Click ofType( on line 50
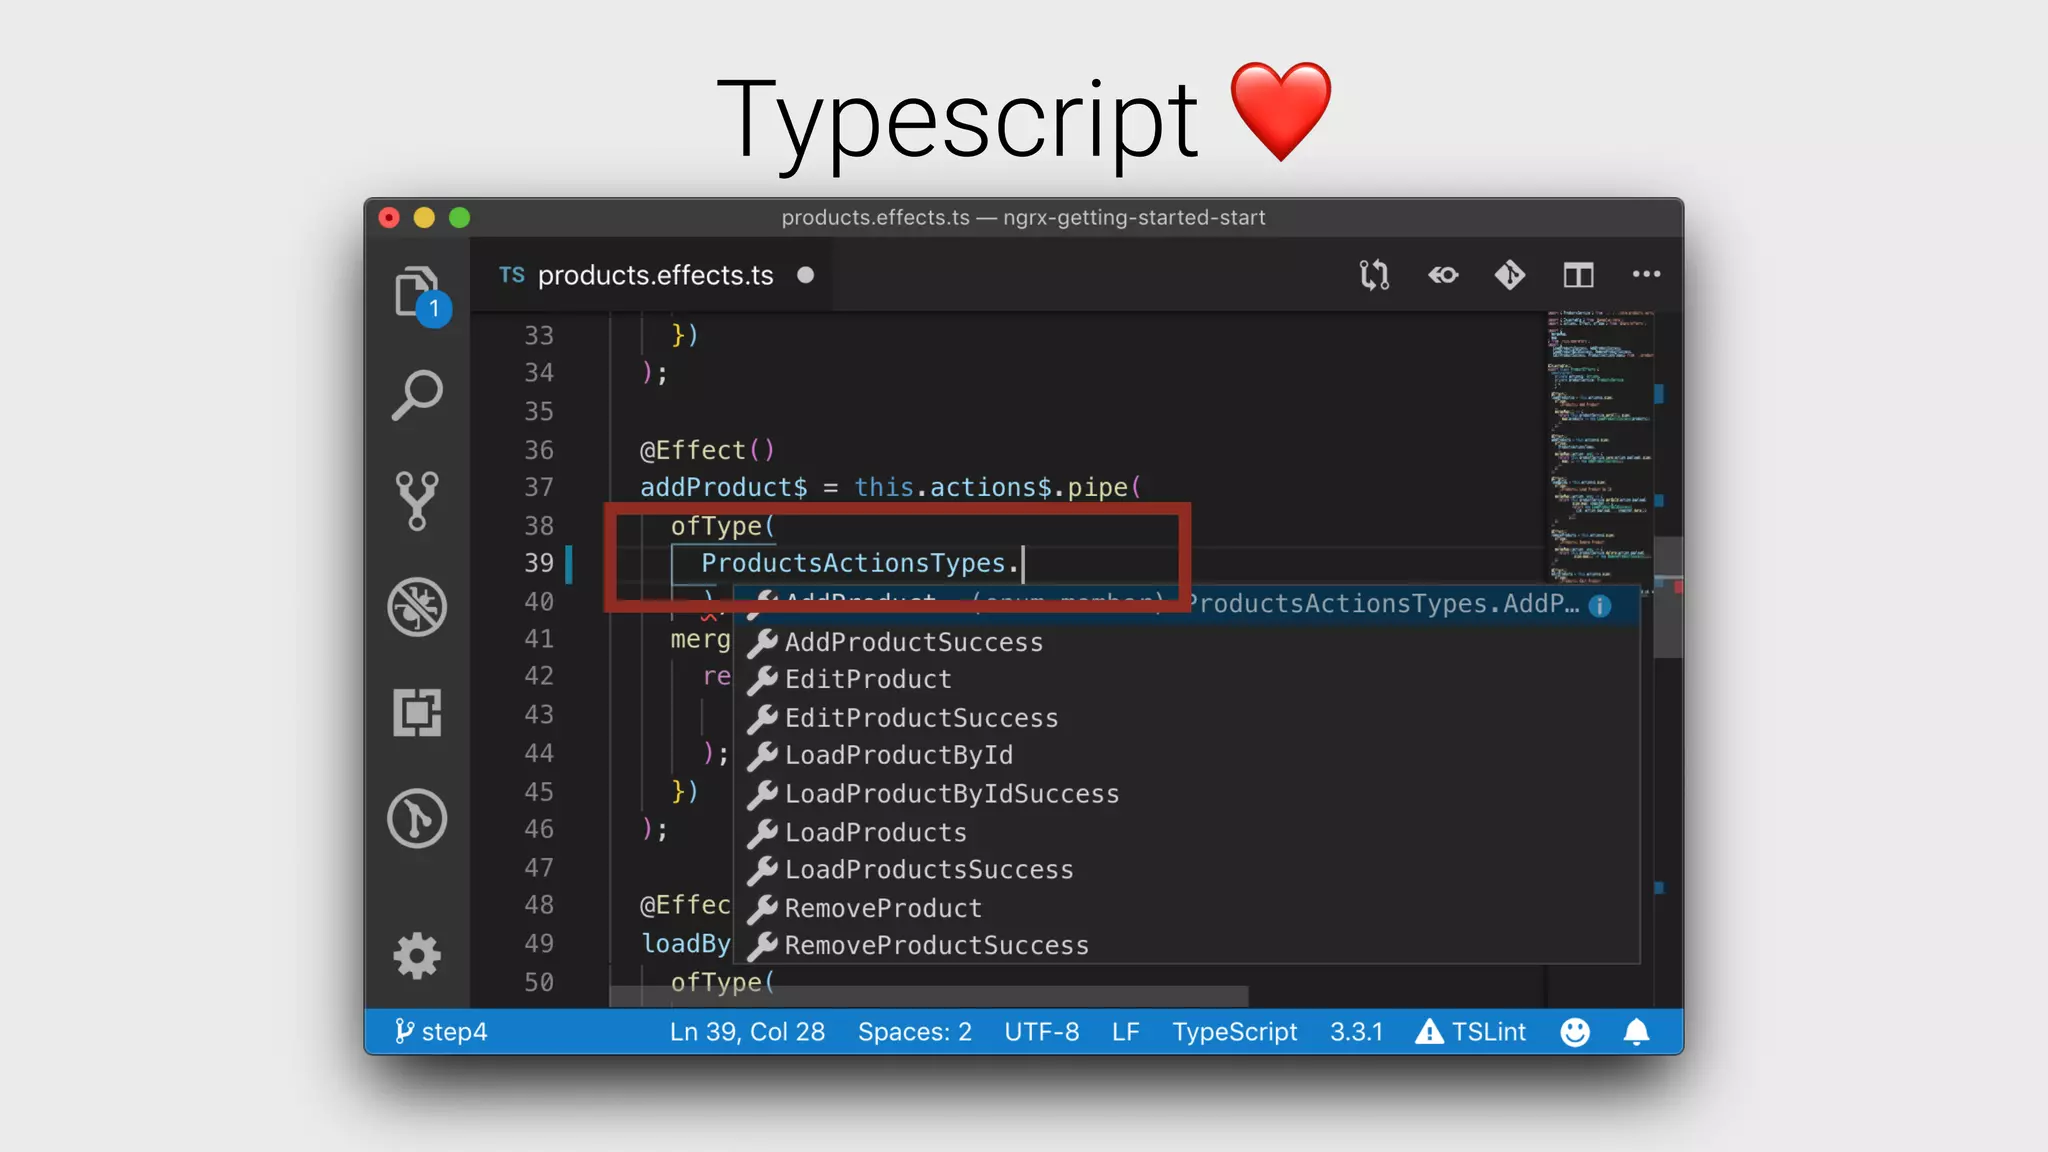The height and width of the screenshot is (1152, 2048). tap(722, 982)
